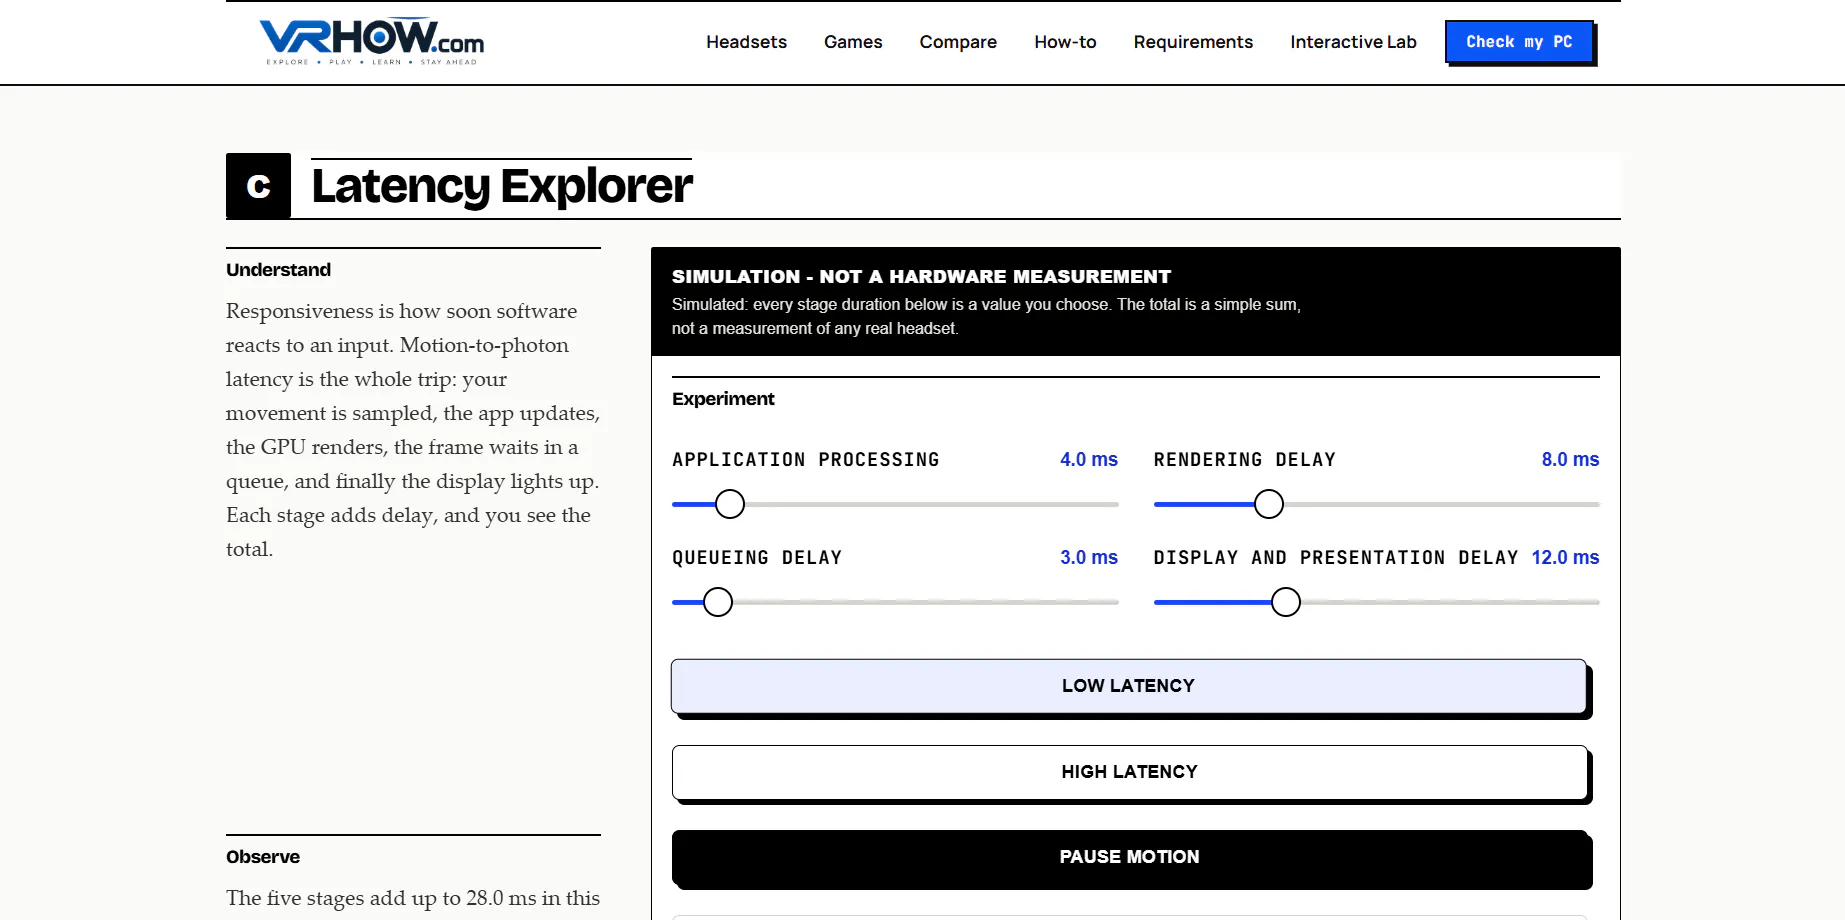1845x920 pixels.
Task: Click the Simulation - Not a Hardware Measurement banner title
Action: (x=921, y=277)
